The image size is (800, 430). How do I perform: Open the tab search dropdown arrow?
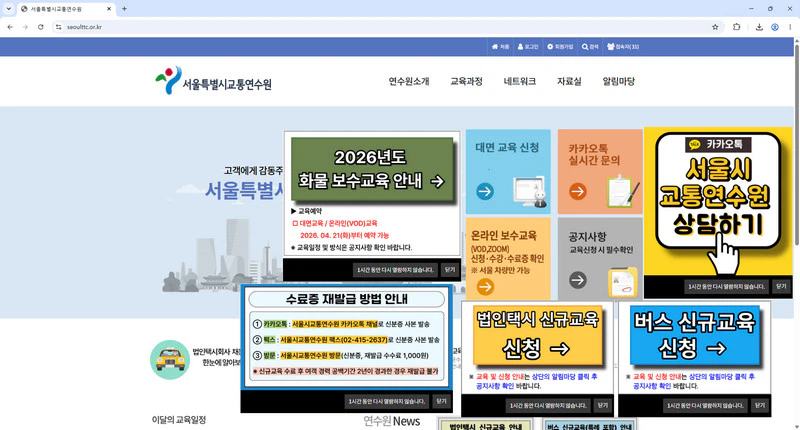coord(9,9)
